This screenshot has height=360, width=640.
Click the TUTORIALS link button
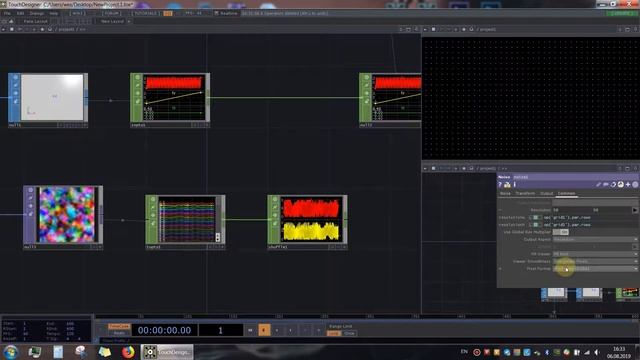[146, 13]
